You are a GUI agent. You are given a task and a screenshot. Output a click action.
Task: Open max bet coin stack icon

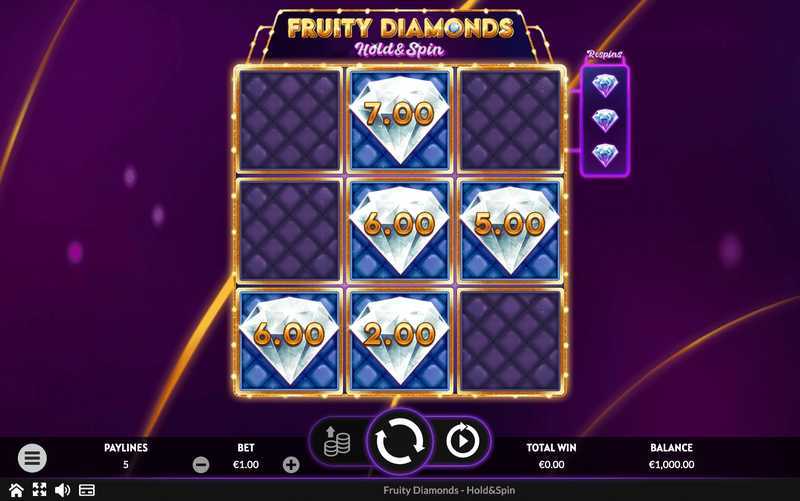point(337,441)
